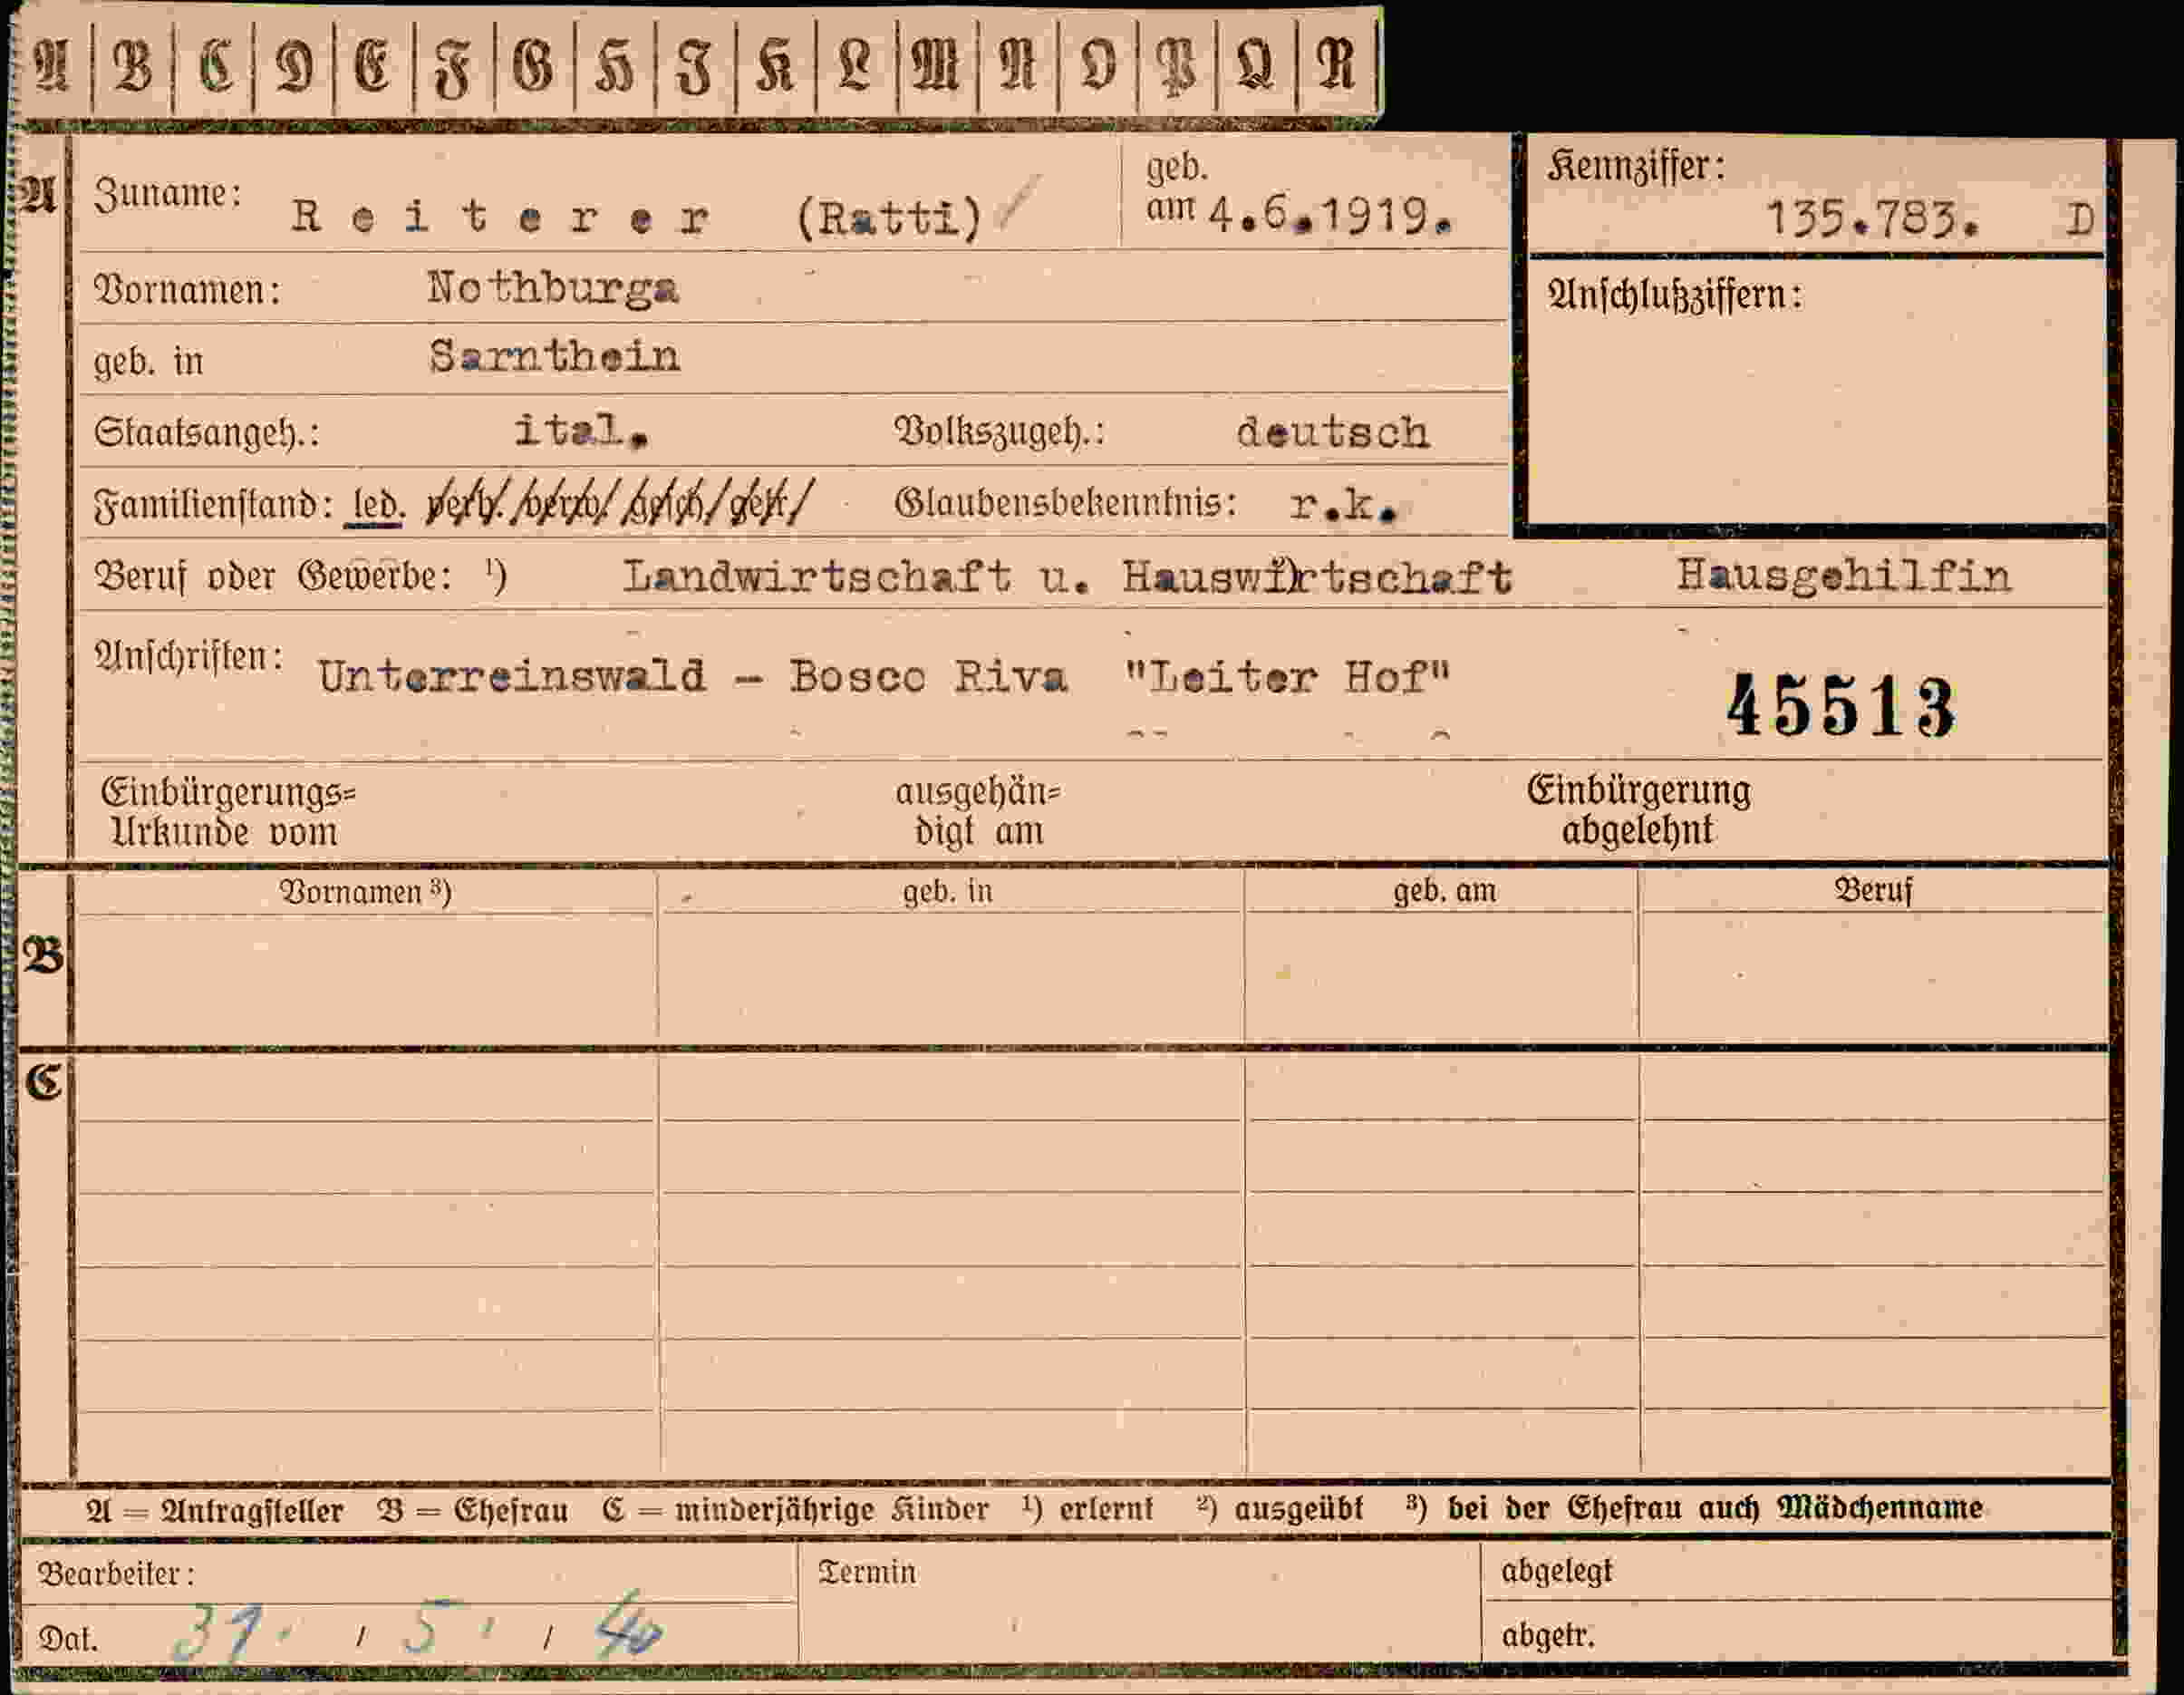This screenshot has height=1695, width=2184.
Task: Click the 'Vornamen:' label beside Nothburga
Action: pyautogui.click(x=187, y=290)
